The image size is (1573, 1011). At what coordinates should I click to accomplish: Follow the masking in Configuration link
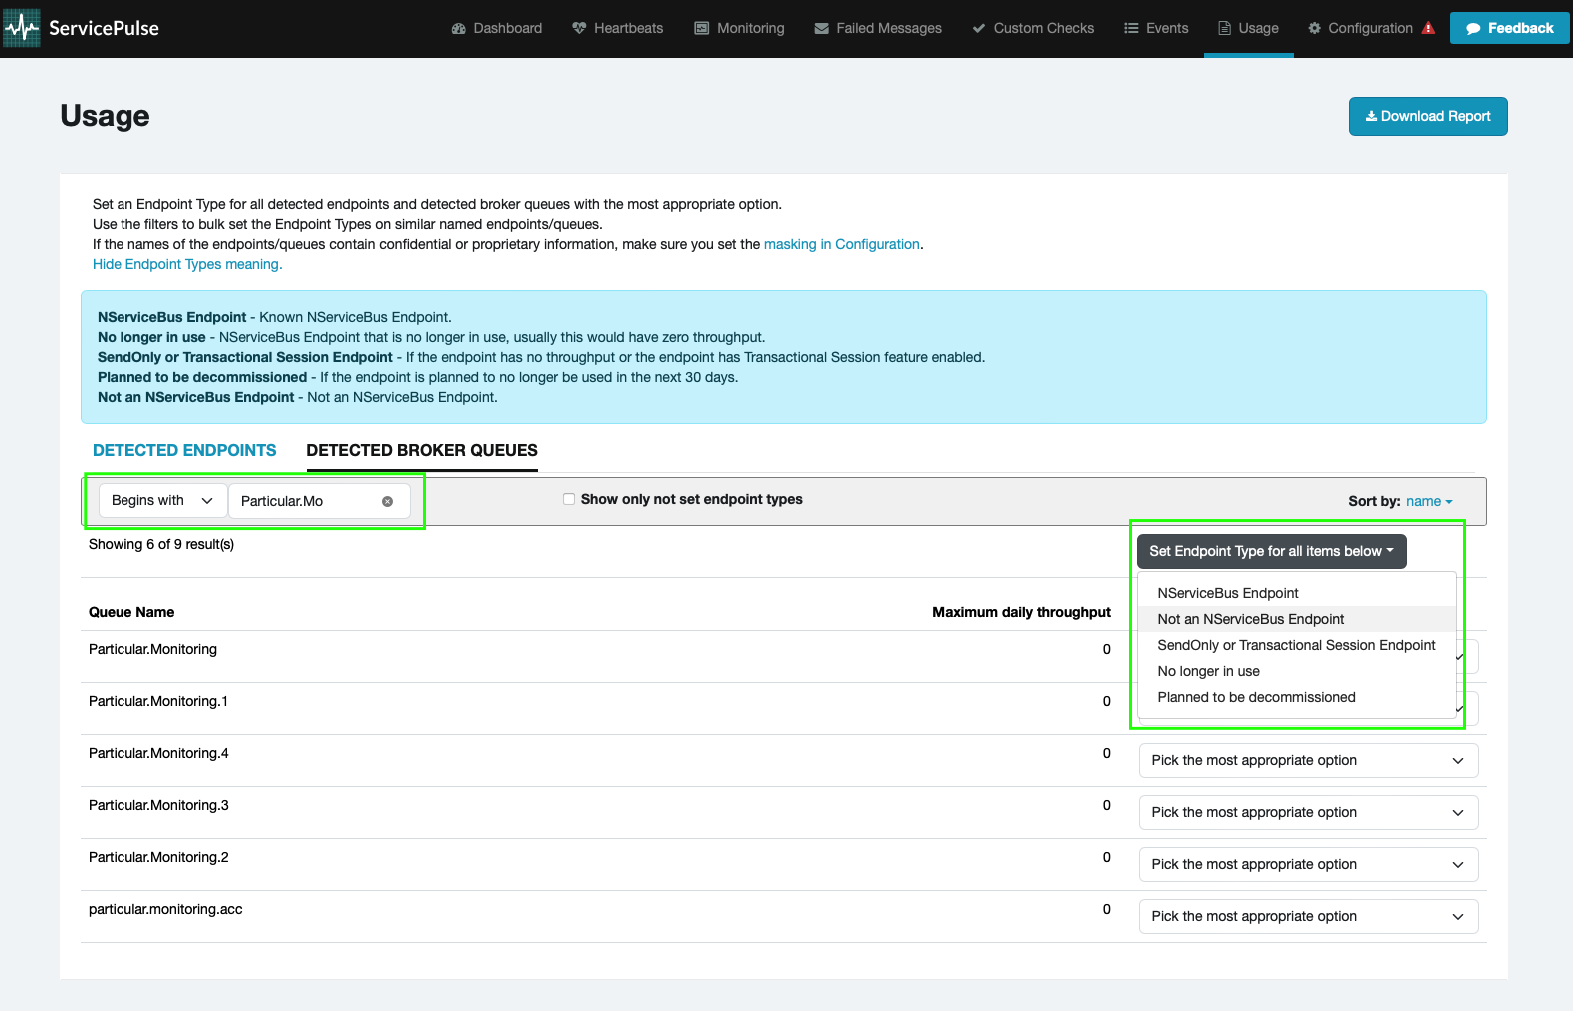coord(842,244)
